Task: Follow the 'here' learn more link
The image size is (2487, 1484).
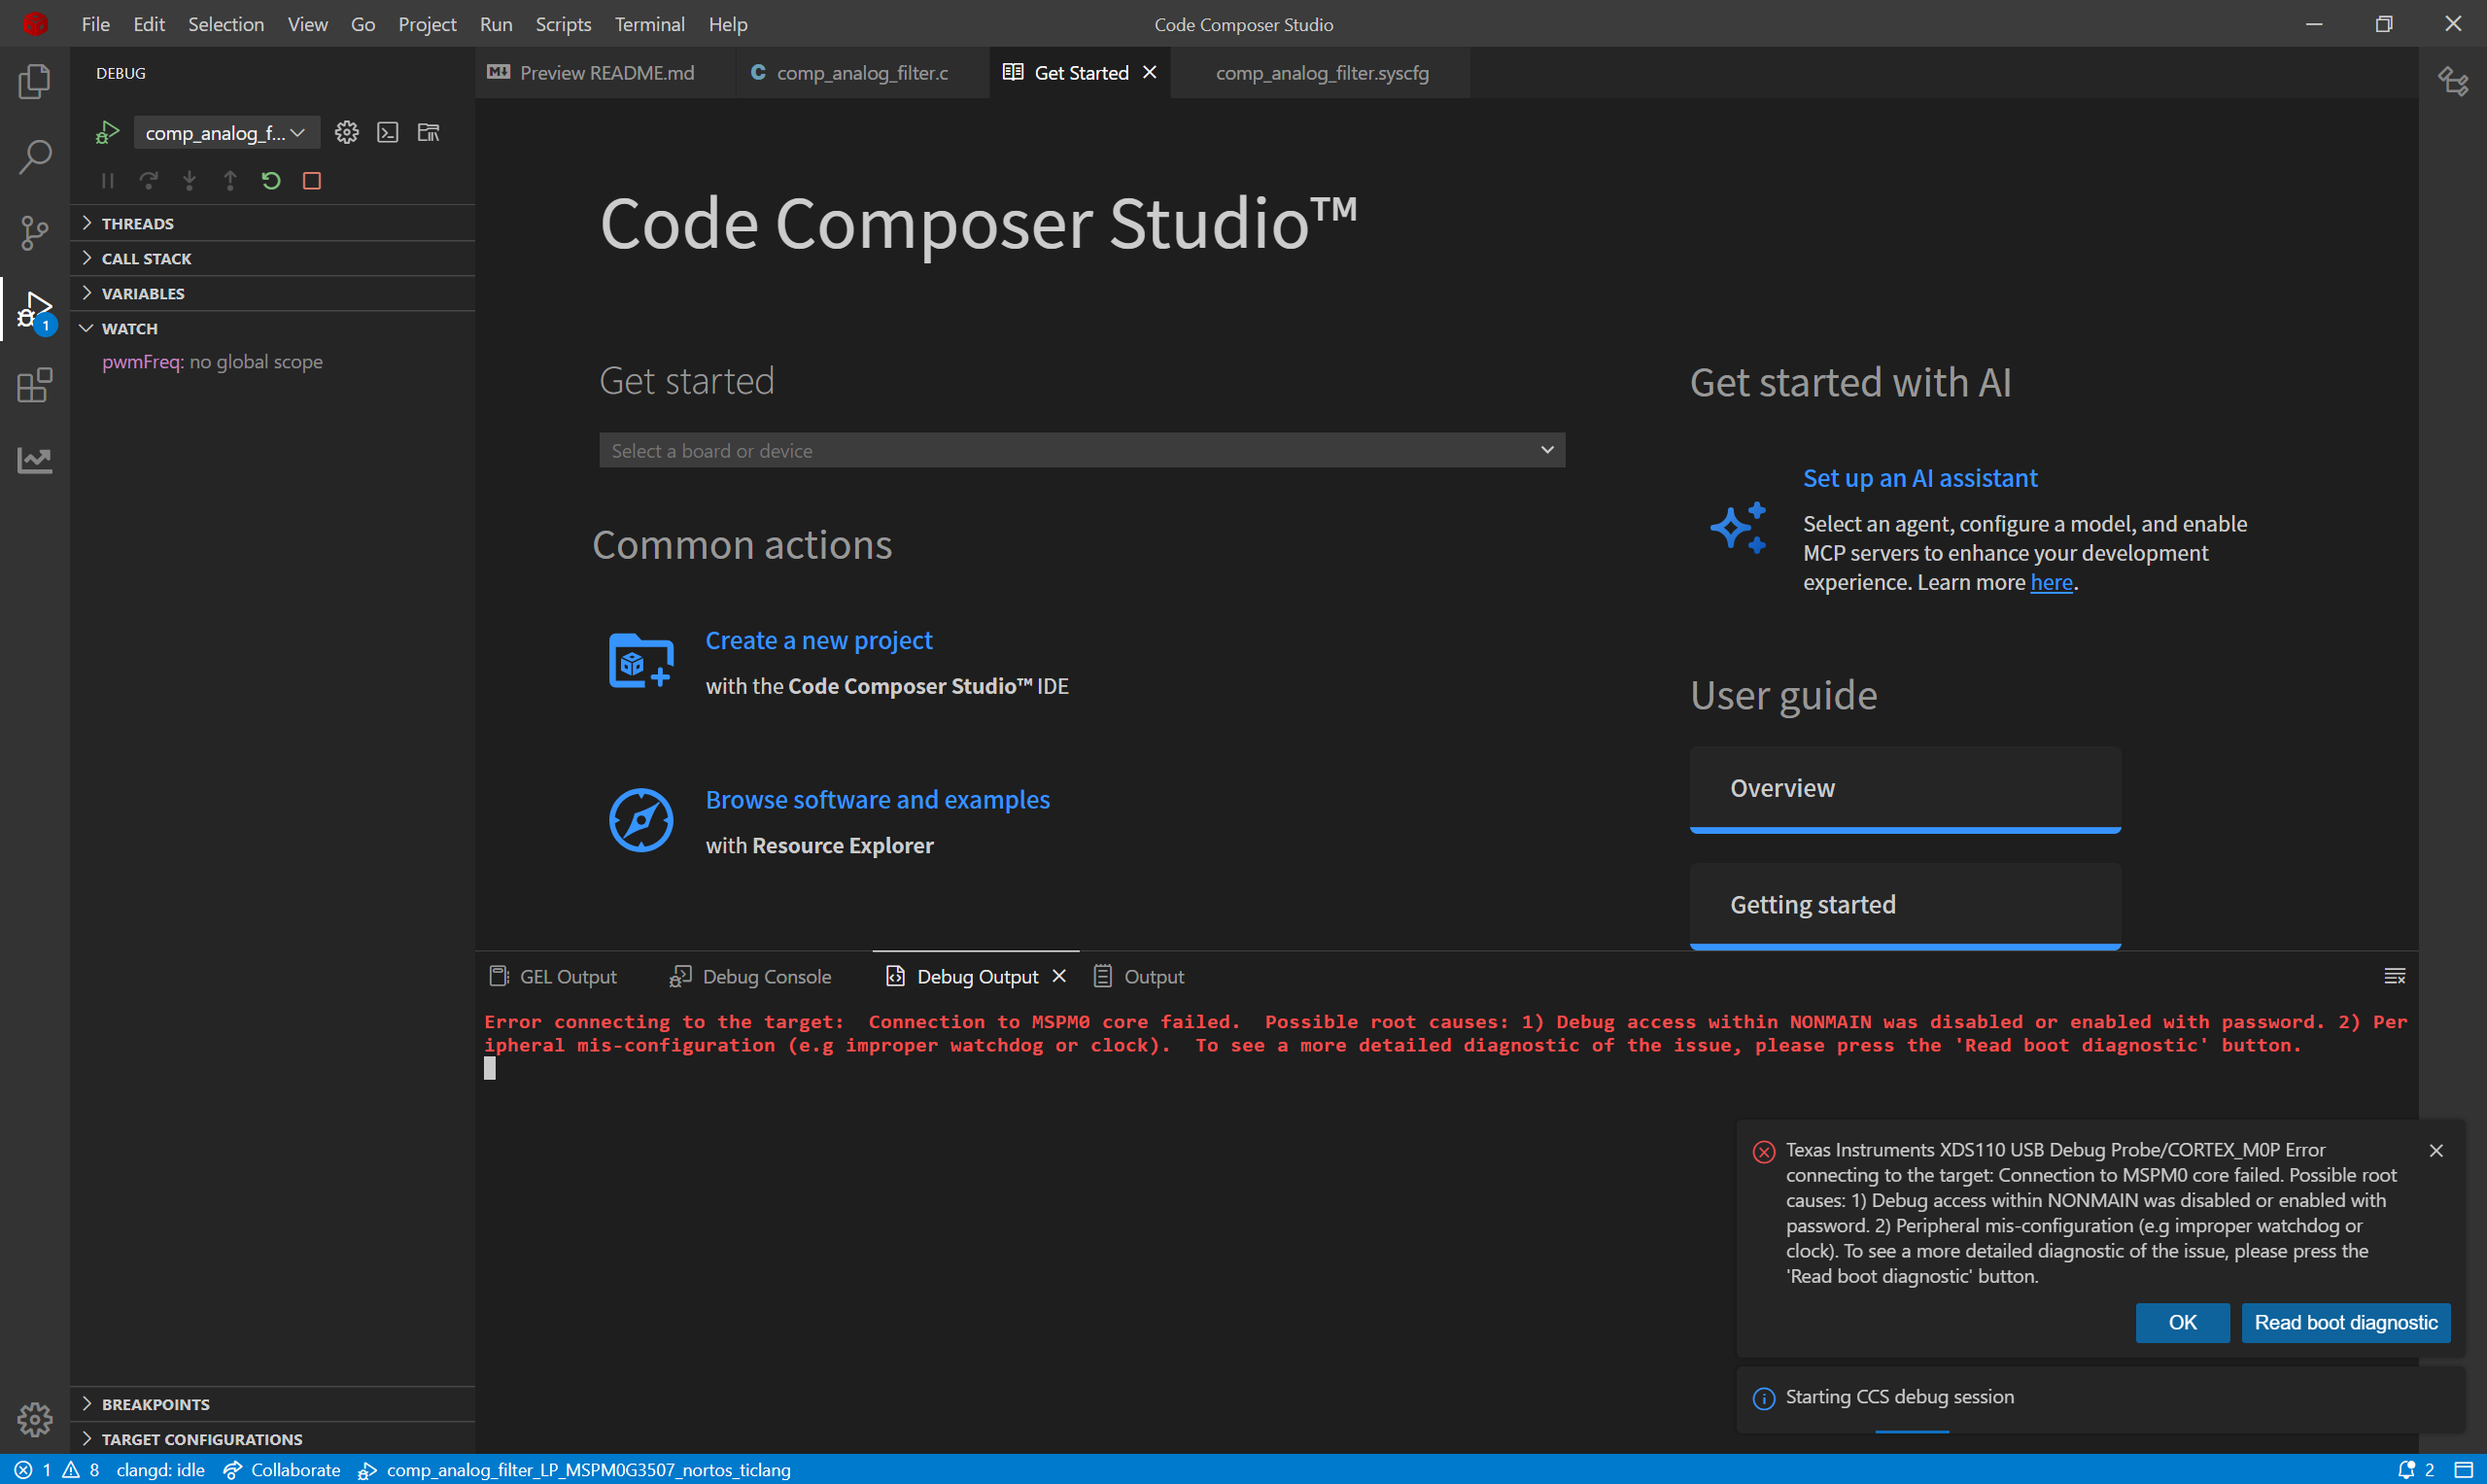Action: click(2051, 582)
